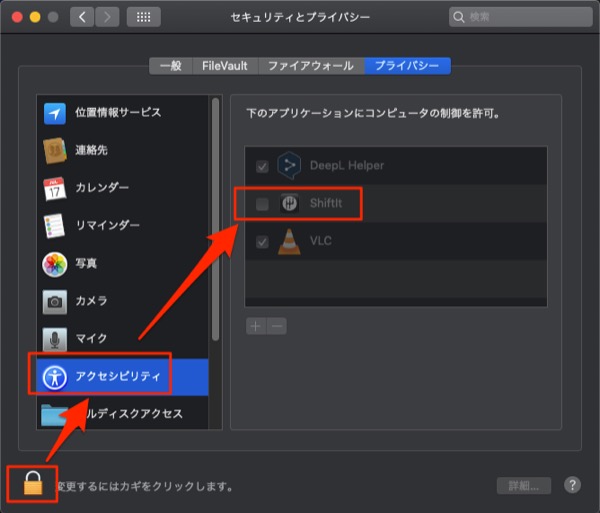
Task: Uncheck the VLC checkbox
Action: point(262,242)
